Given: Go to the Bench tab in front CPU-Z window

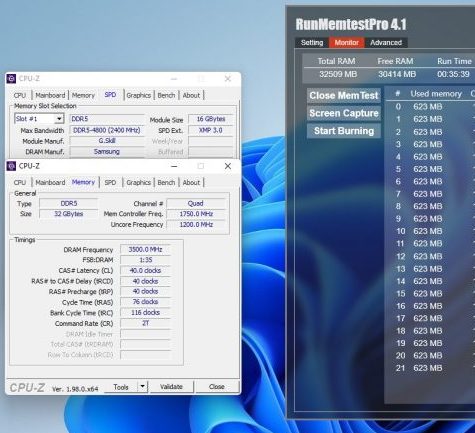Looking at the screenshot, I should [166, 182].
